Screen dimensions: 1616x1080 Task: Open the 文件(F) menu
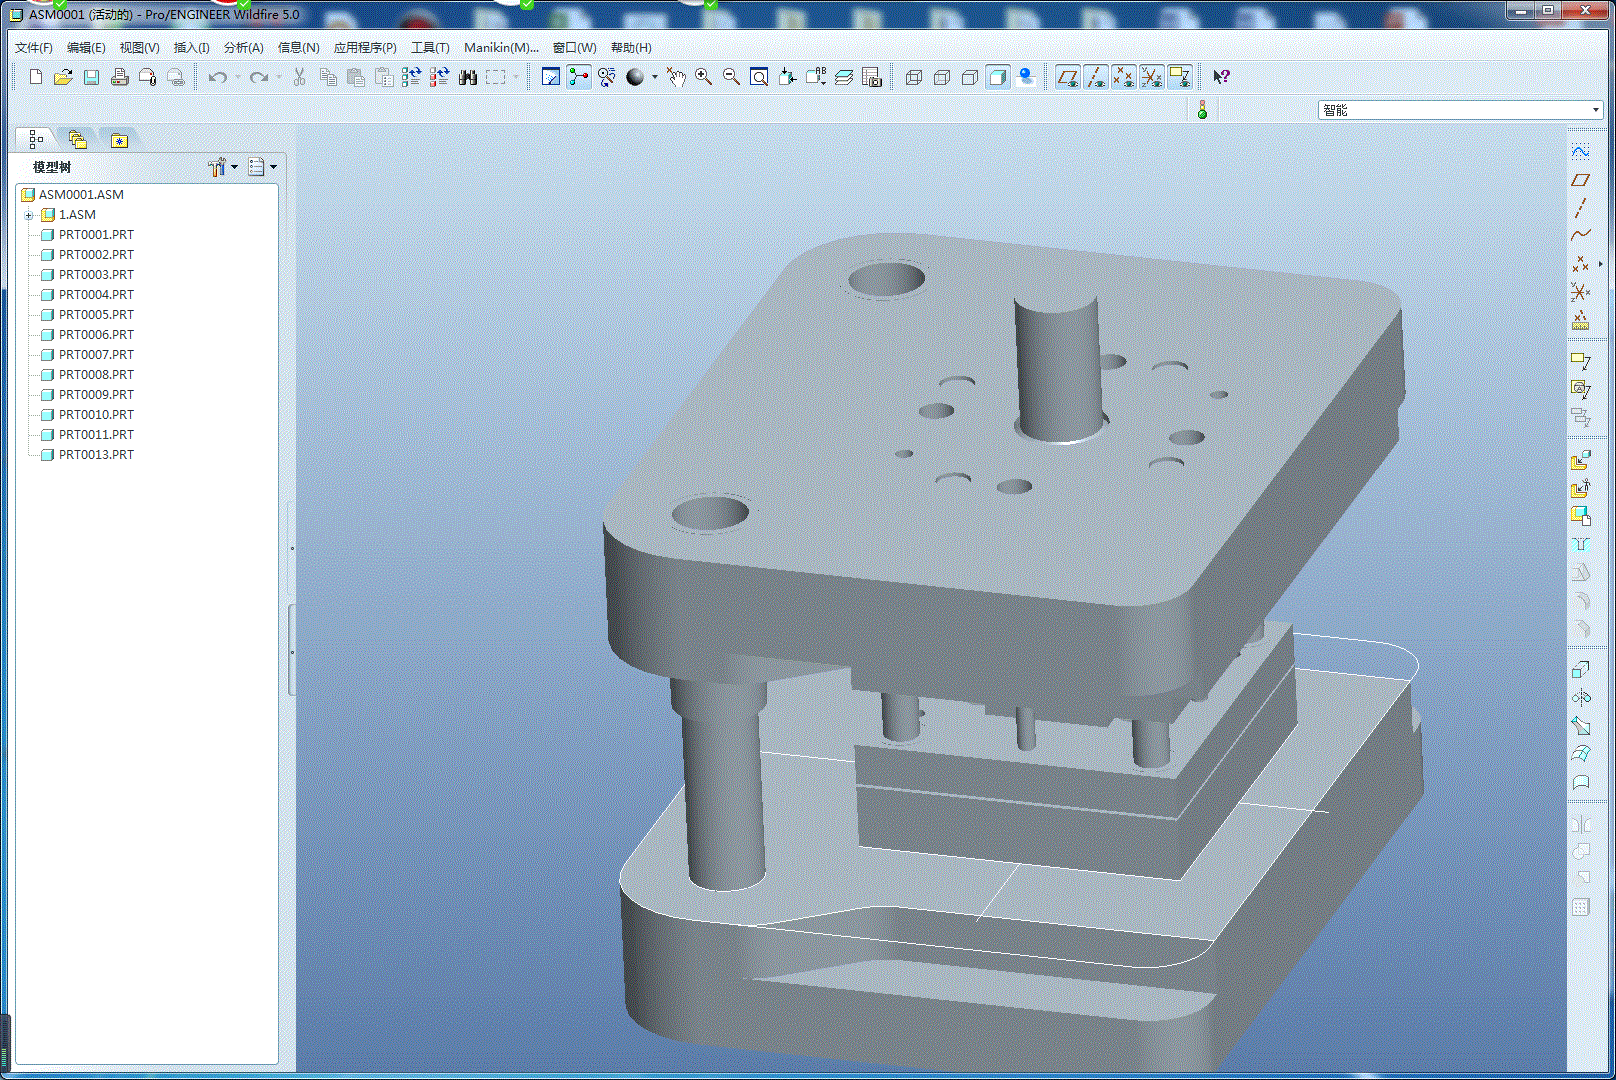(x=34, y=47)
